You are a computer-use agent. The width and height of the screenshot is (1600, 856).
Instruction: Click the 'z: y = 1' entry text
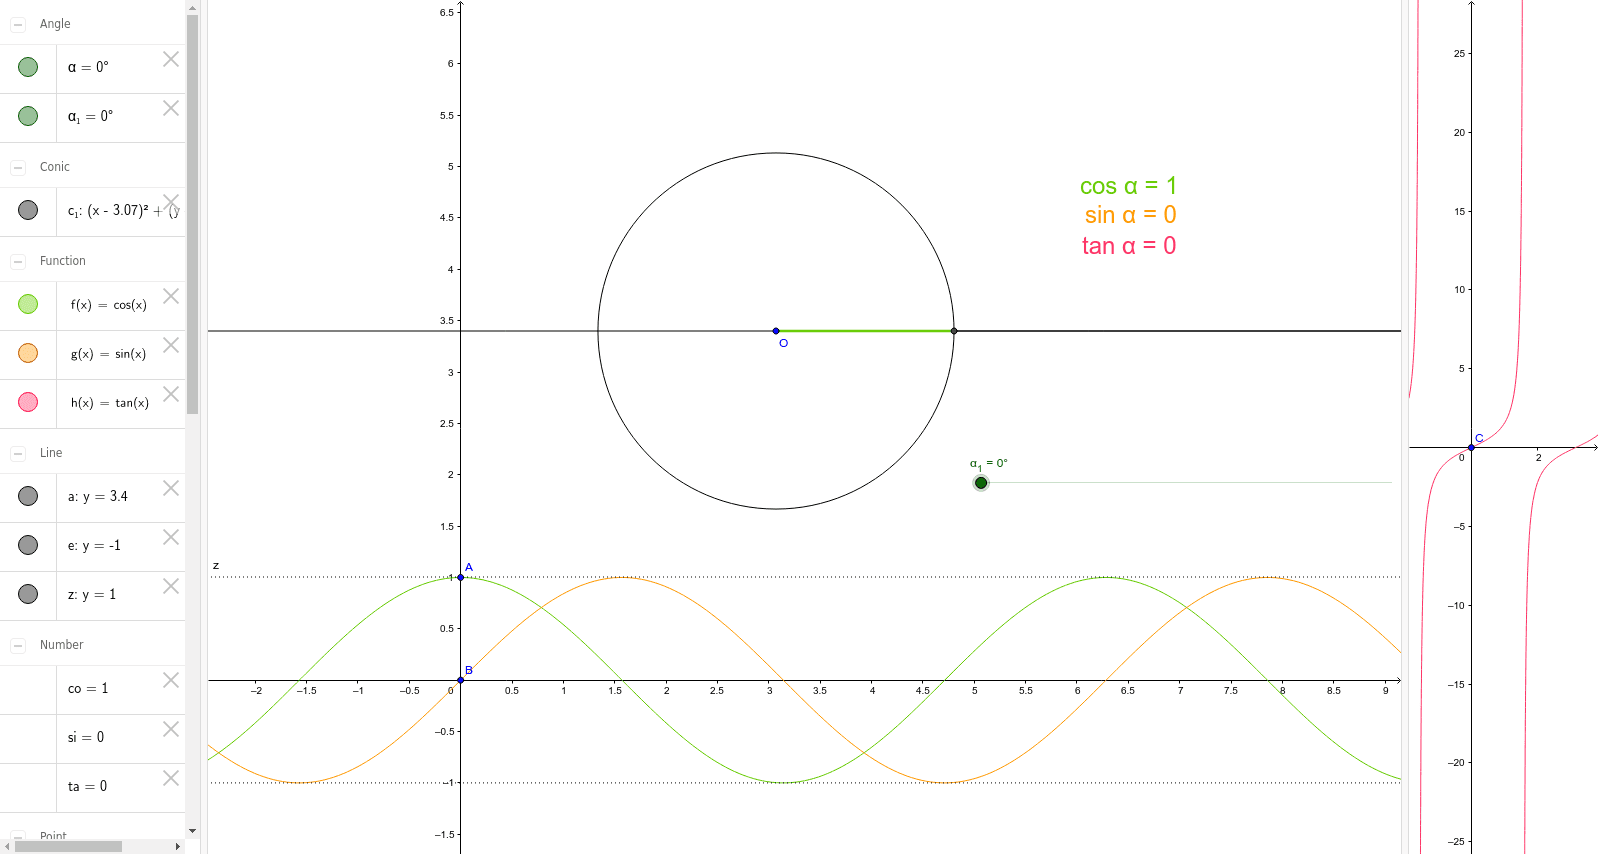[x=92, y=595]
